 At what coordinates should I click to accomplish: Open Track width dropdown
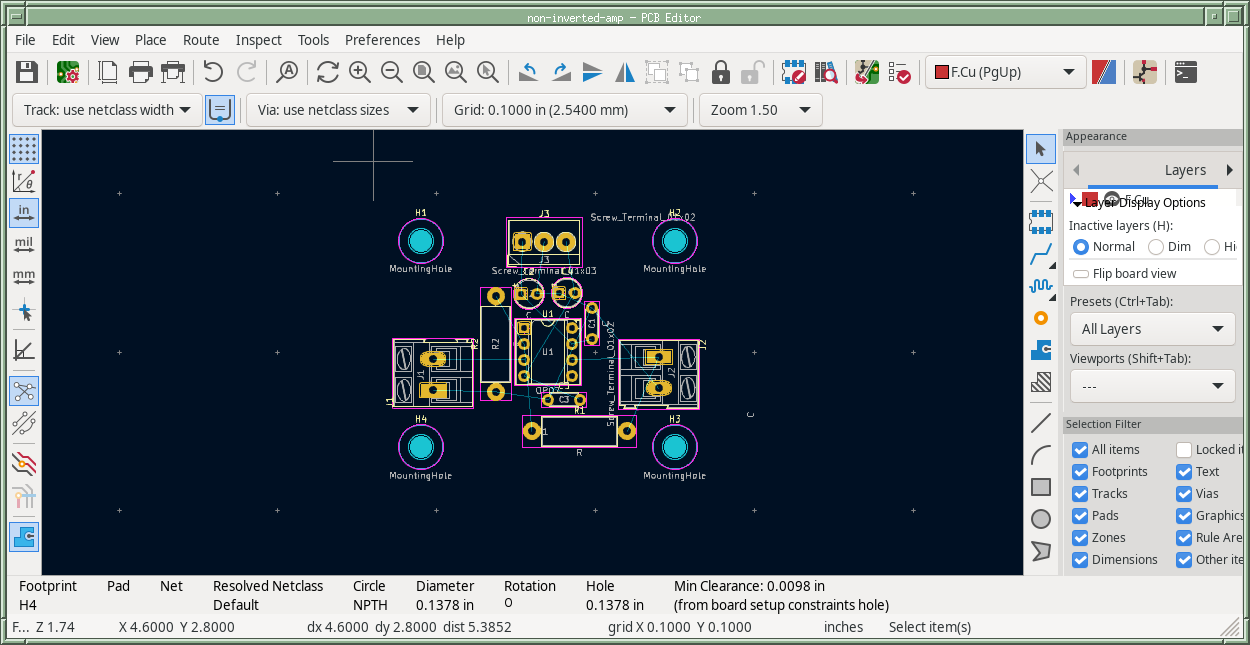point(107,110)
